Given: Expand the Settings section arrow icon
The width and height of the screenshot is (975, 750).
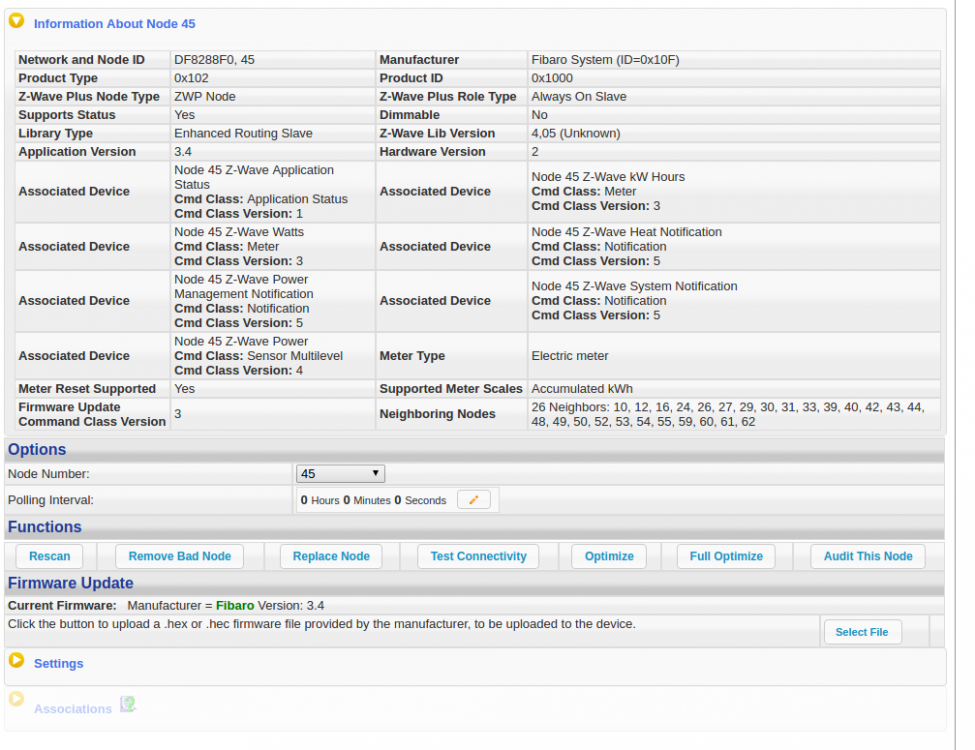Looking at the screenshot, I should [x=16, y=660].
